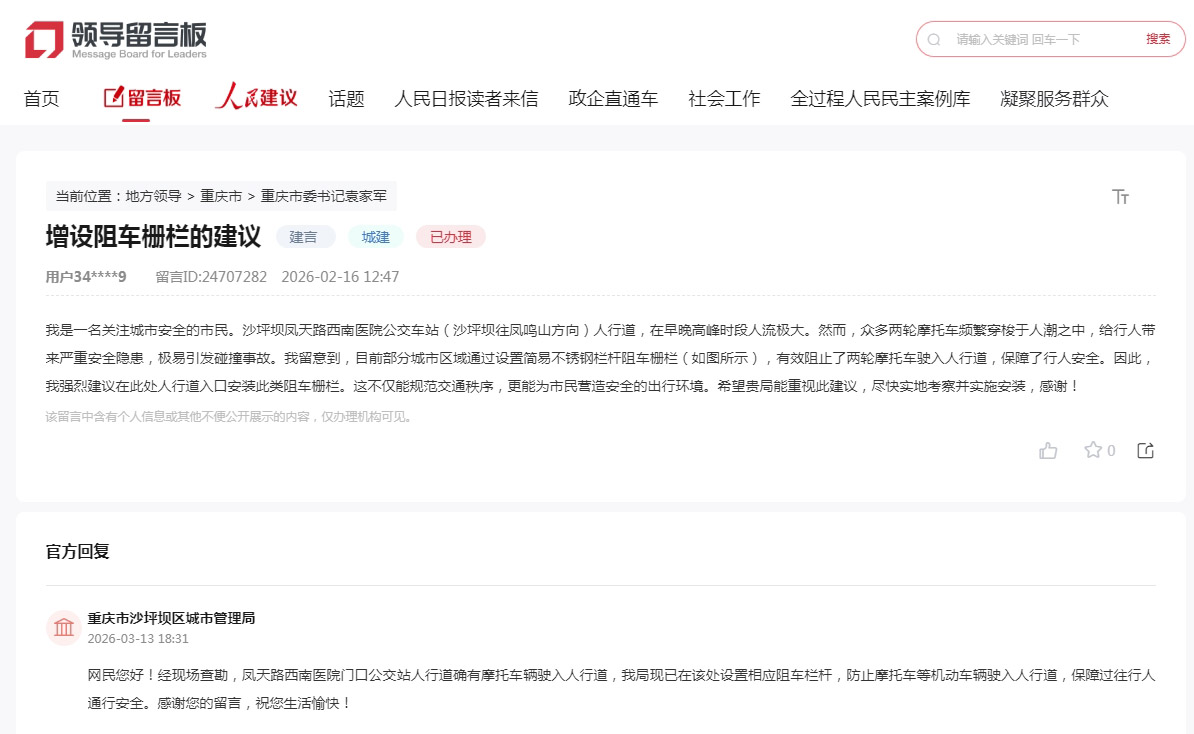Toggle the 已办理 status label
1194x734 pixels.
pos(450,237)
